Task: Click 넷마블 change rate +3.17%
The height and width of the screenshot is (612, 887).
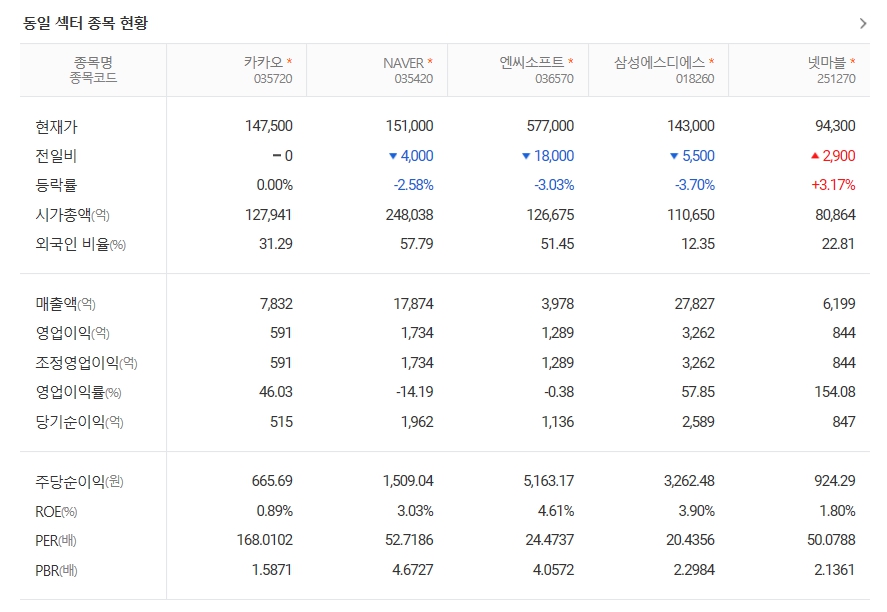Action: click(833, 185)
